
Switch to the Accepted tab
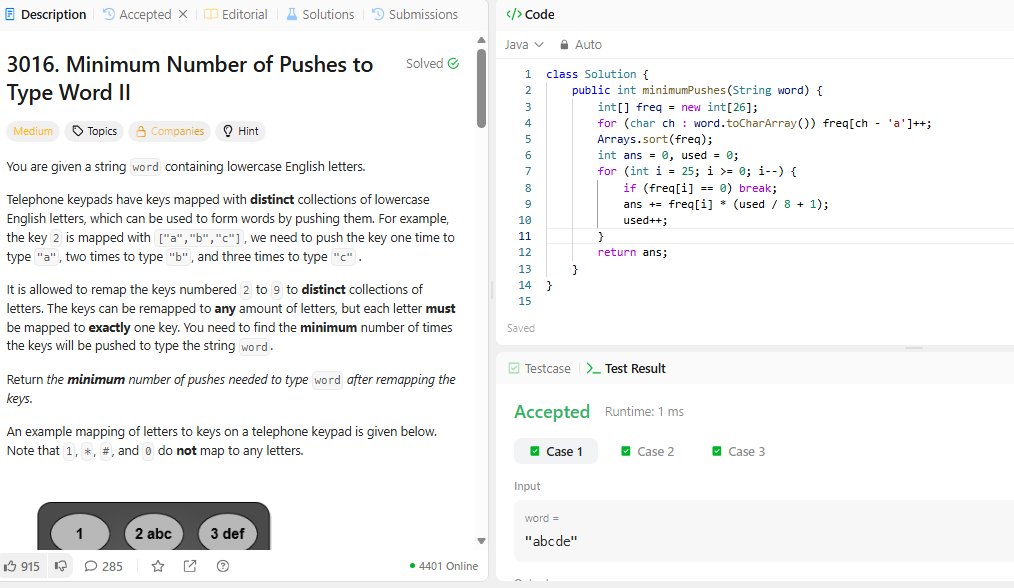point(137,14)
